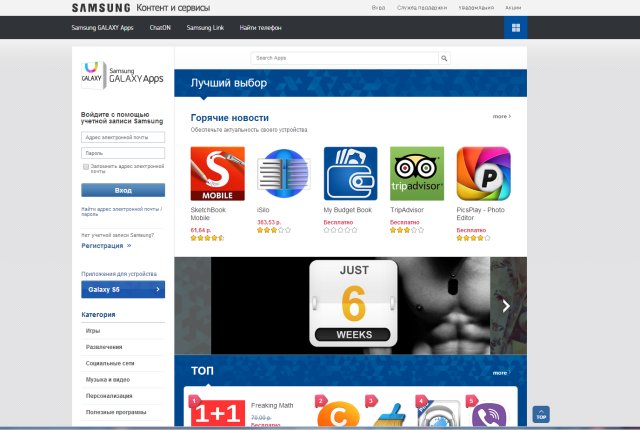Open the PicsPlay Photo Editor icon

coord(483,173)
